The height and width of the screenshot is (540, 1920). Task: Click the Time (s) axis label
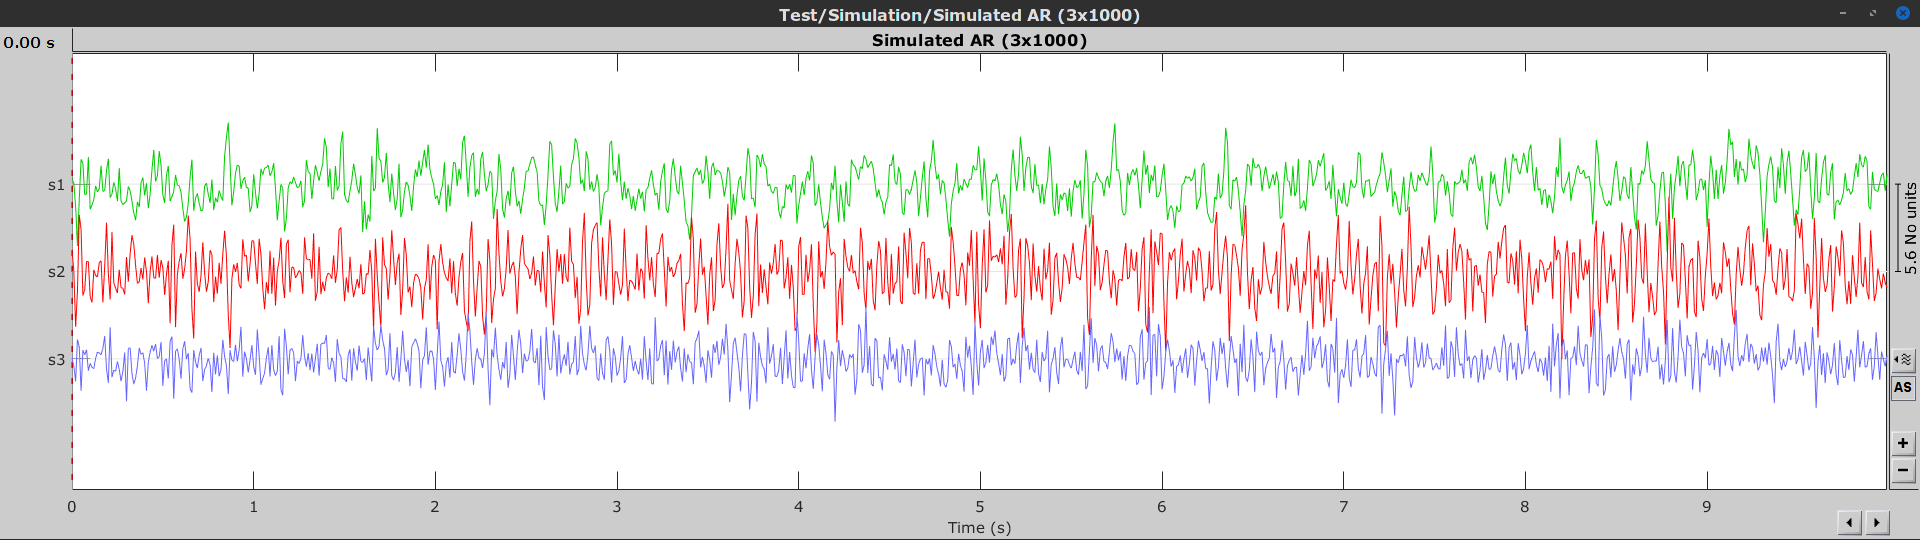tap(979, 528)
